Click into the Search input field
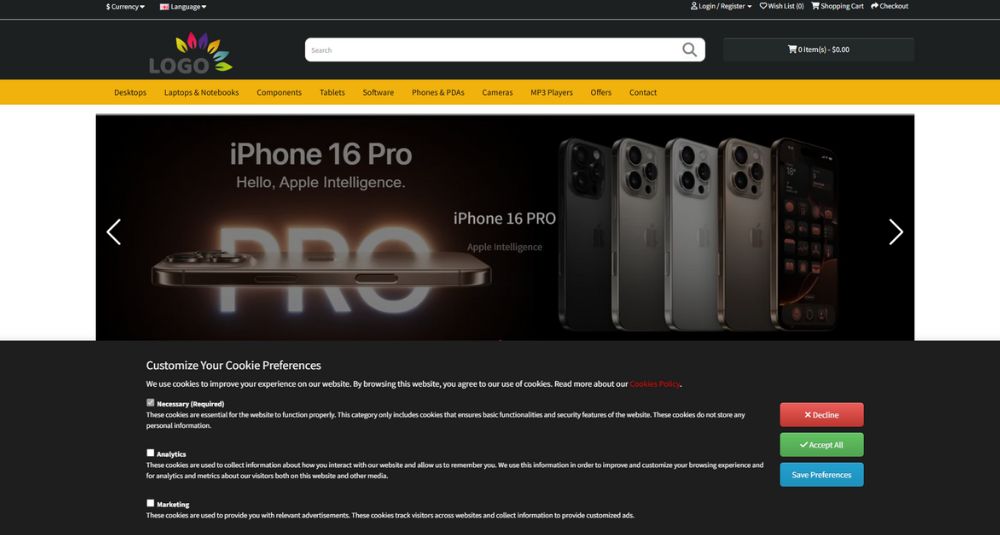1000x535 pixels. [x=492, y=50]
